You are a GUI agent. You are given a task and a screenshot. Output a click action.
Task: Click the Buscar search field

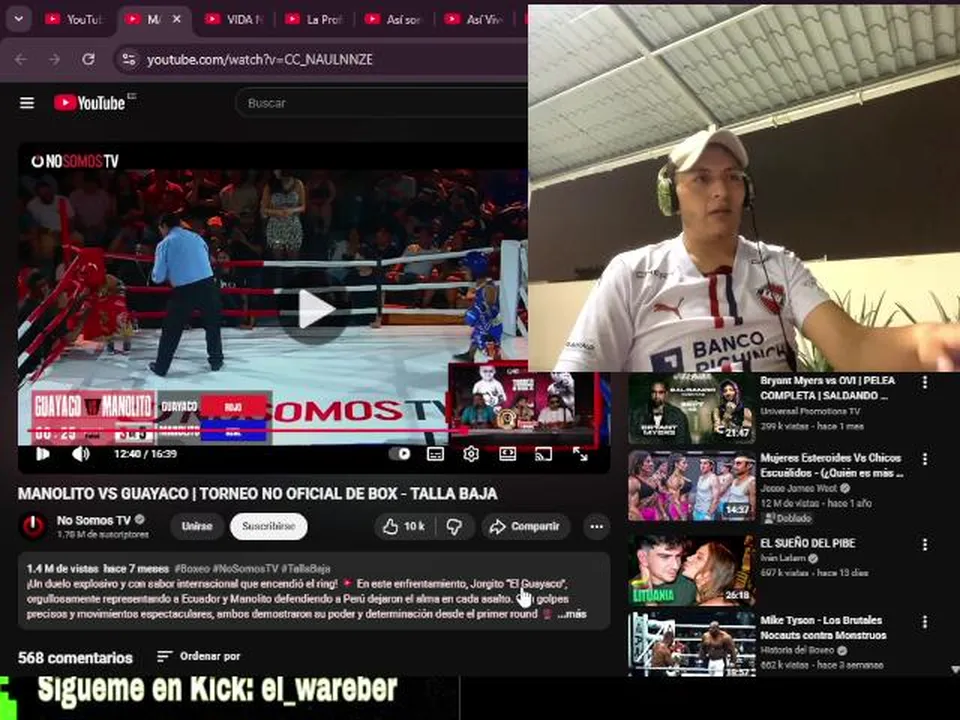pos(380,103)
